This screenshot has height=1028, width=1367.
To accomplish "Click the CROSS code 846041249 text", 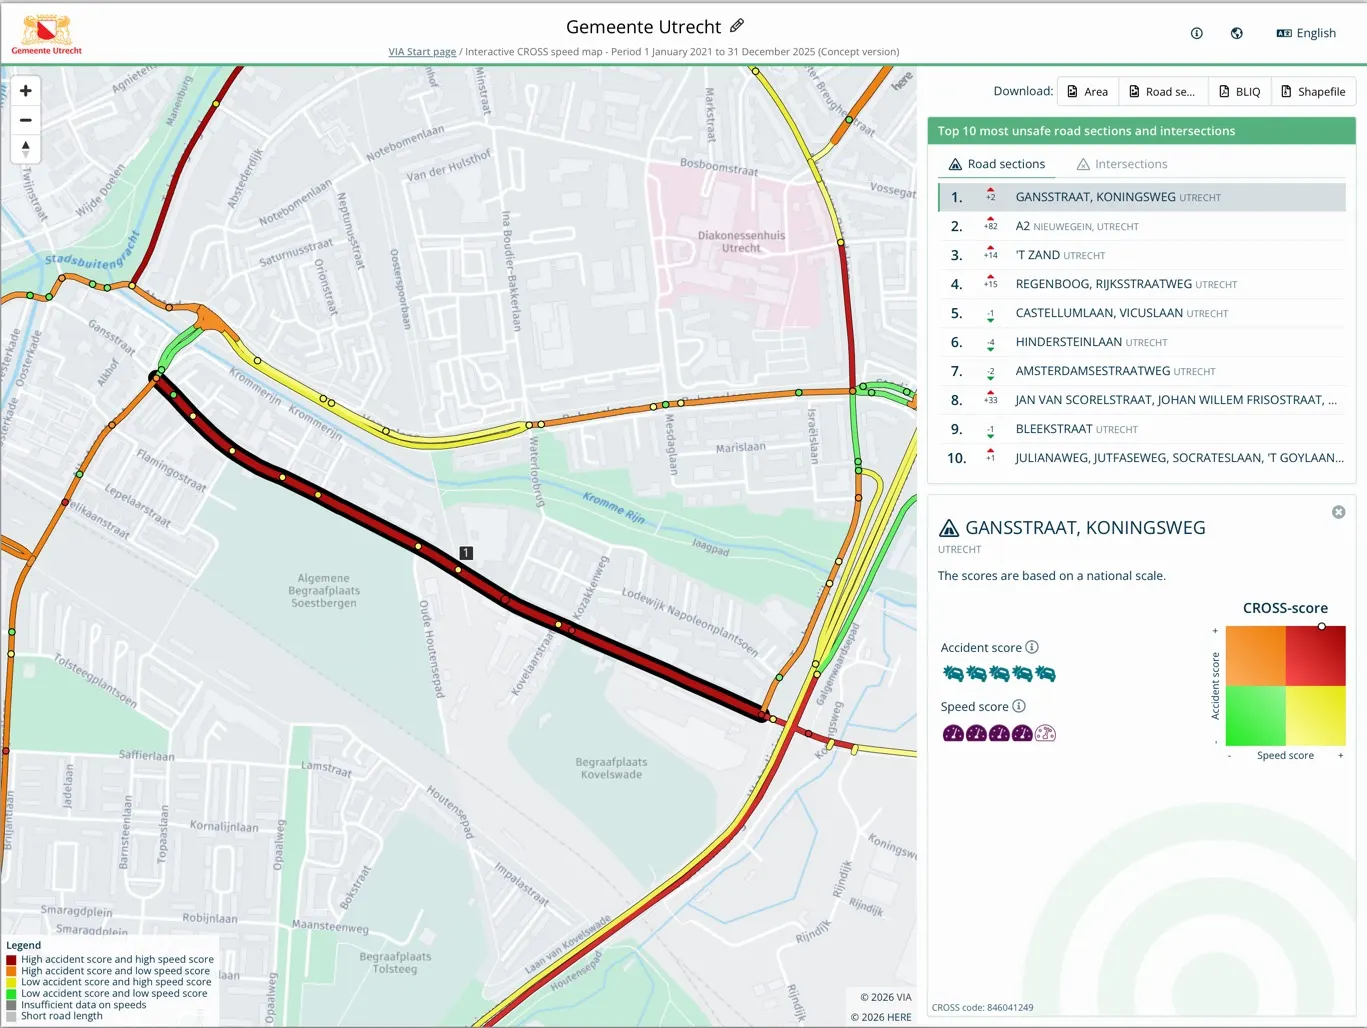I will (982, 1008).
